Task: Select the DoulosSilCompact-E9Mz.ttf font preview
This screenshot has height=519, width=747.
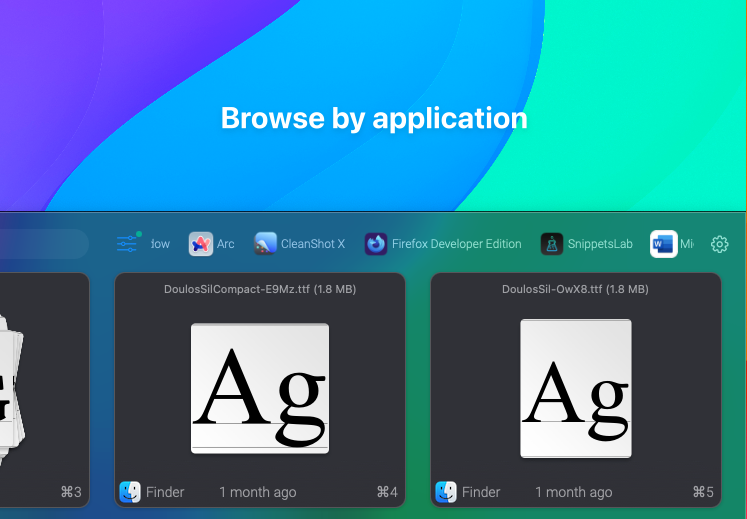Action: point(260,388)
